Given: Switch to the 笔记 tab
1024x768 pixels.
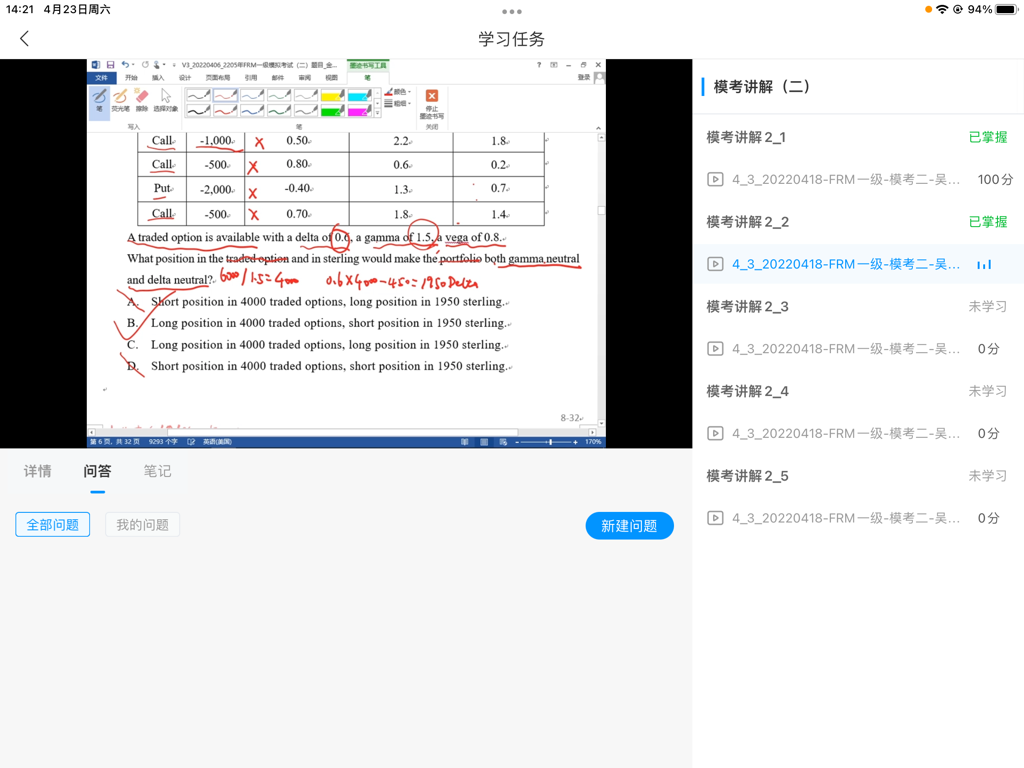Looking at the screenshot, I should tap(157, 472).
